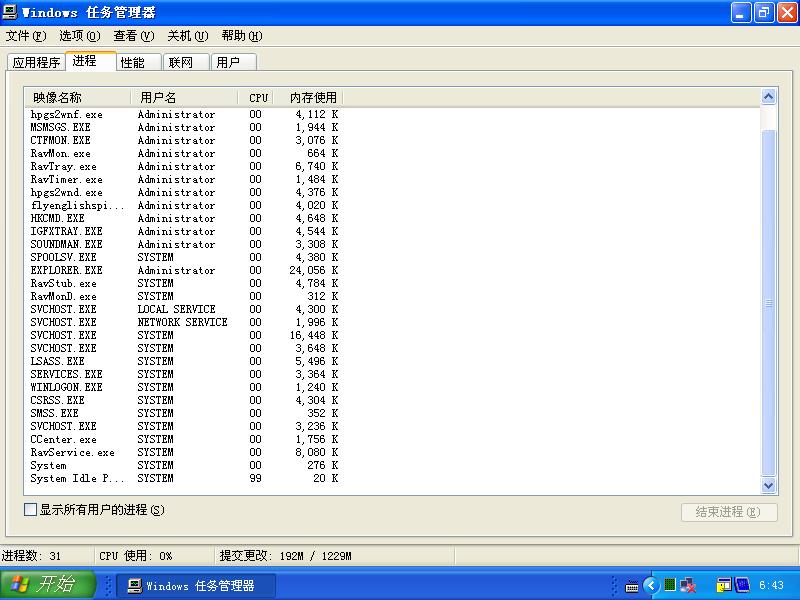Open the tray clock showing 6:43
This screenshot has width=800, height=600.
click(x=771, y=585)
